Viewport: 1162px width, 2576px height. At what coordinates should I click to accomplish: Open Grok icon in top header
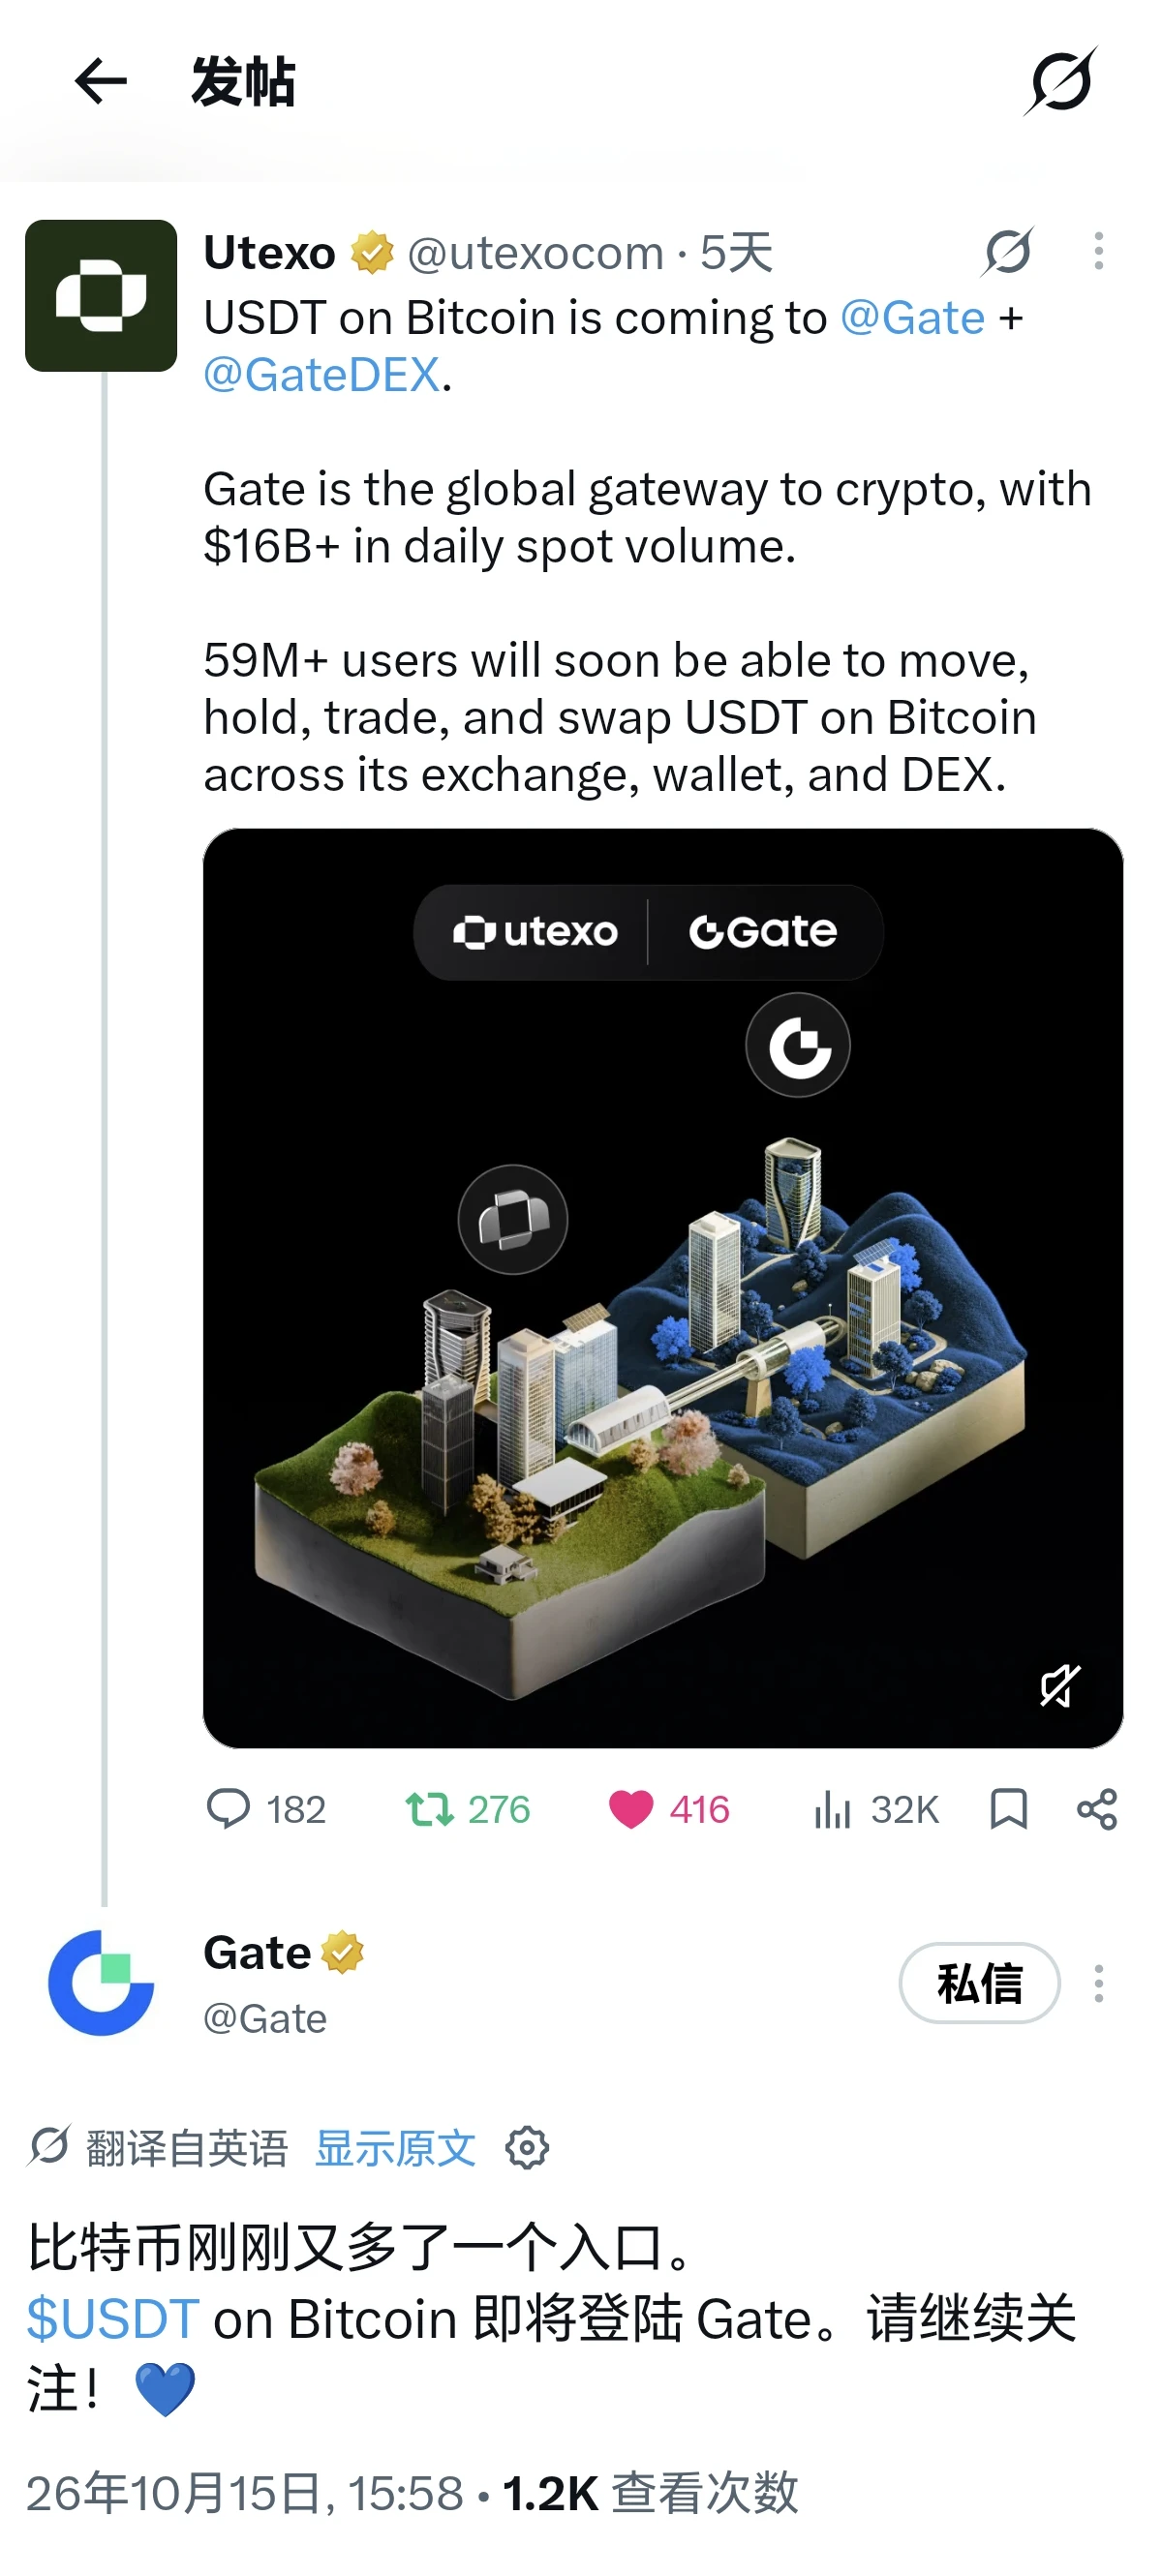[x=1060, y=81]
